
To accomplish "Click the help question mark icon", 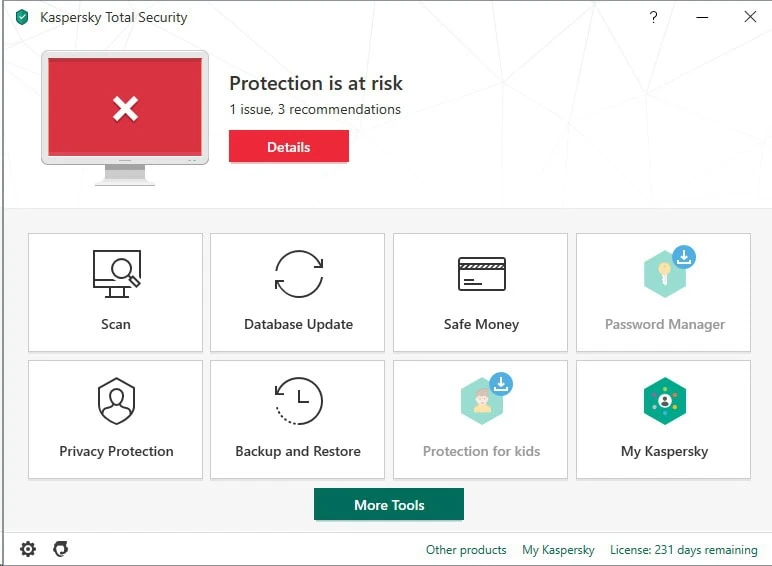I will point(653,17).
